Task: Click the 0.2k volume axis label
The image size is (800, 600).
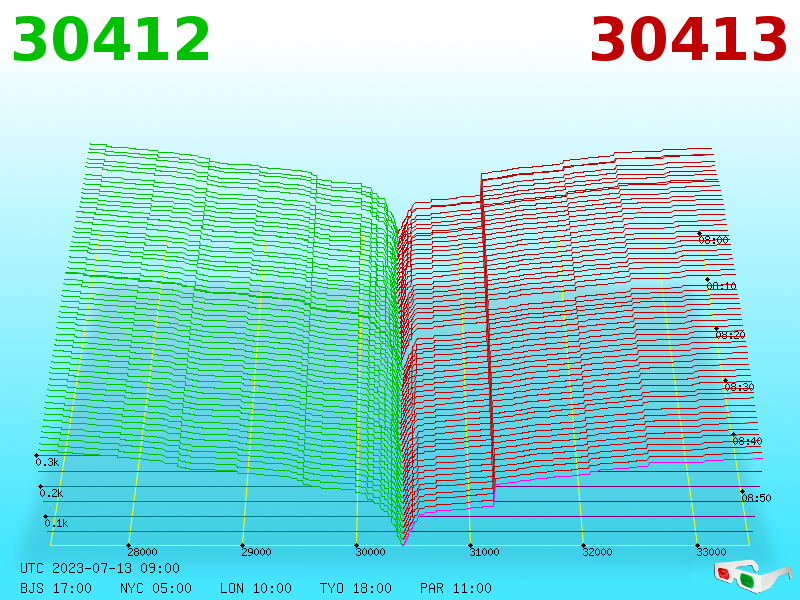Action: pyautogui.click(x=52, y=493)
